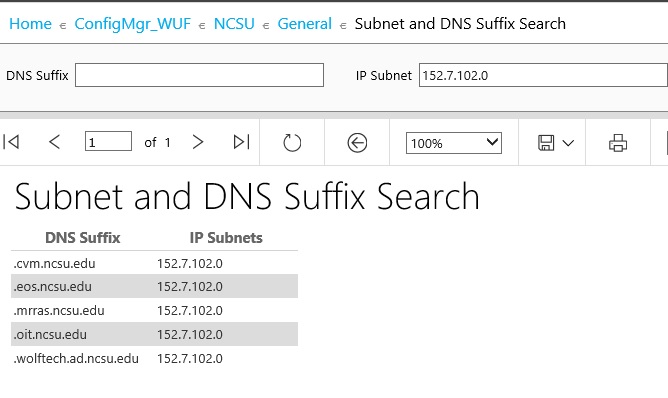Click the IP Subnet input field
Image resolution: width=668 pixels, height=398 pixels.
pos(543,75)
